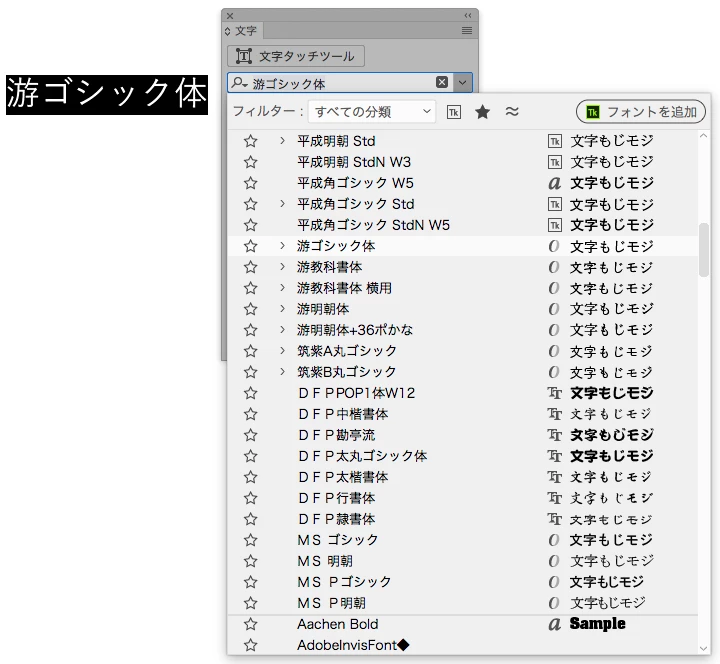Click the Typekit filter icon
Viewport: 720px width, 664px height.
pos(454,112)
